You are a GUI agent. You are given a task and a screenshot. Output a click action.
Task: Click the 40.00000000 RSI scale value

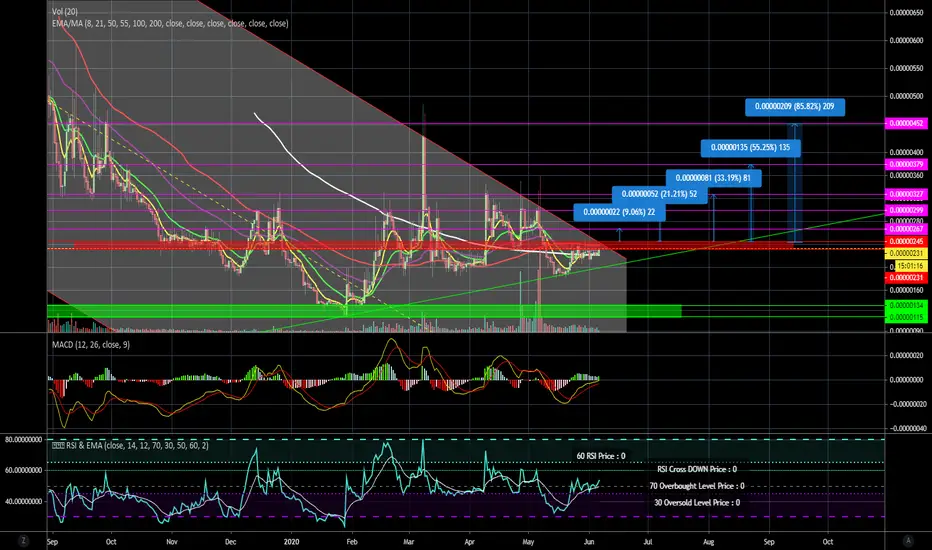point(23,501)
